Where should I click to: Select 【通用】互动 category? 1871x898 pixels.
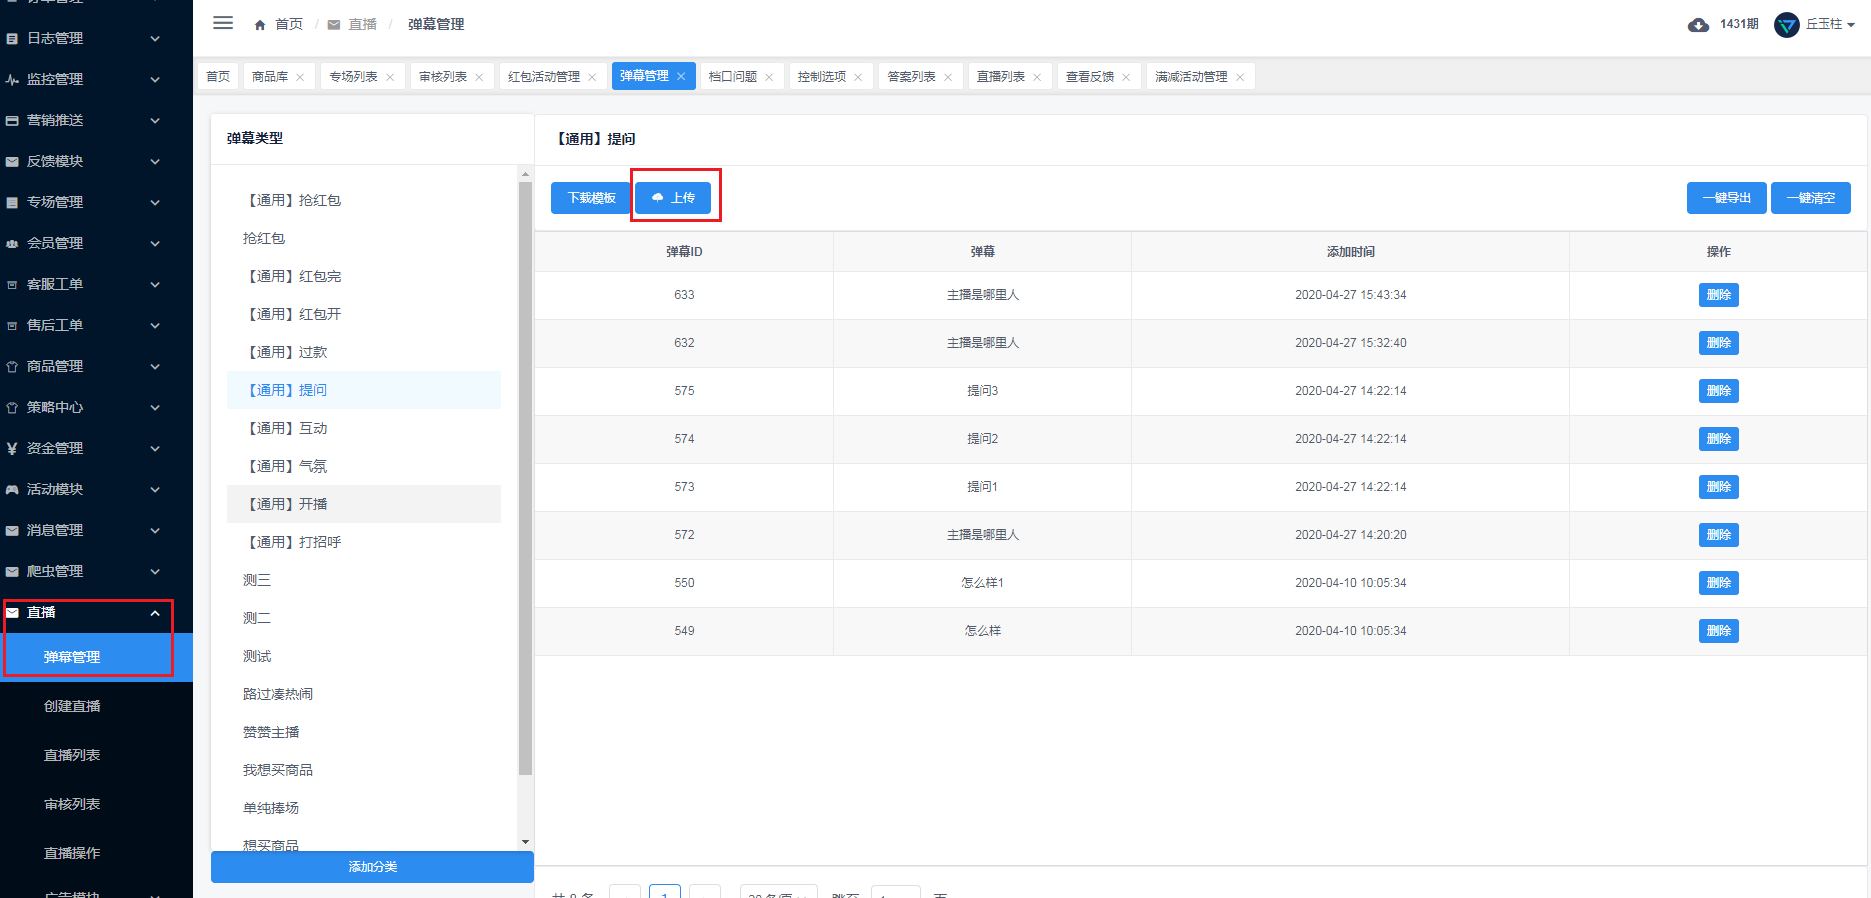364,428
